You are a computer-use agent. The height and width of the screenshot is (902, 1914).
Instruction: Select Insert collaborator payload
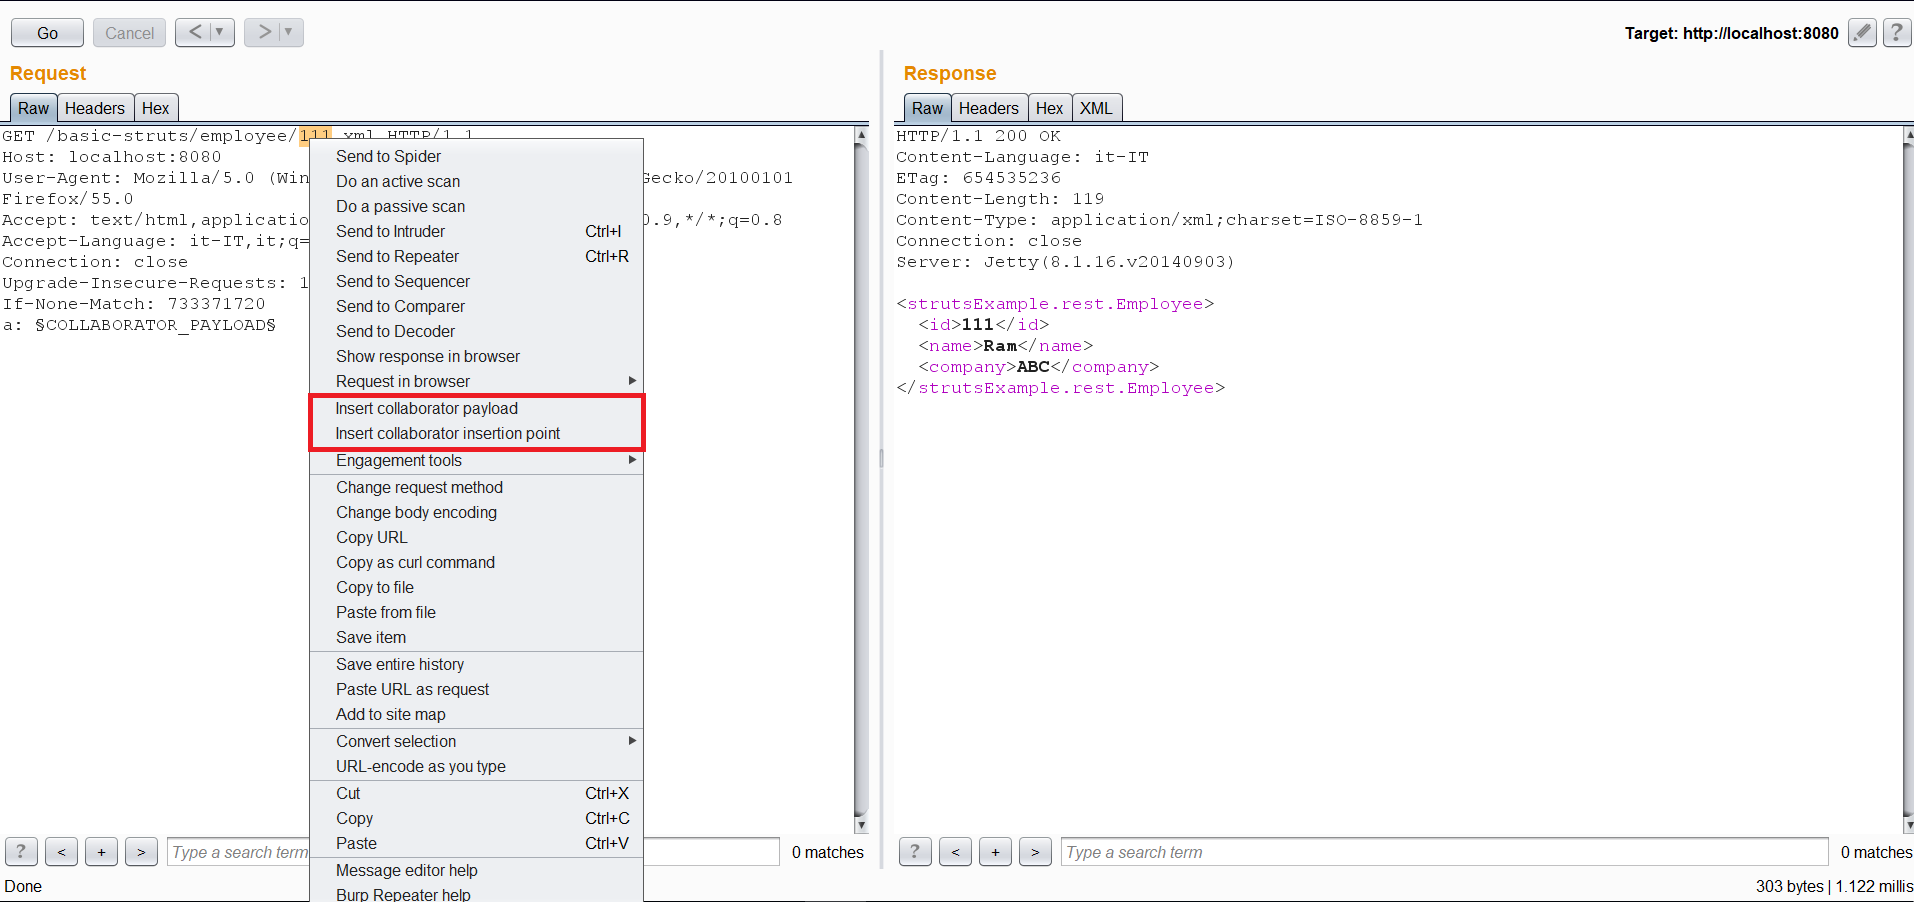(476, 408)
